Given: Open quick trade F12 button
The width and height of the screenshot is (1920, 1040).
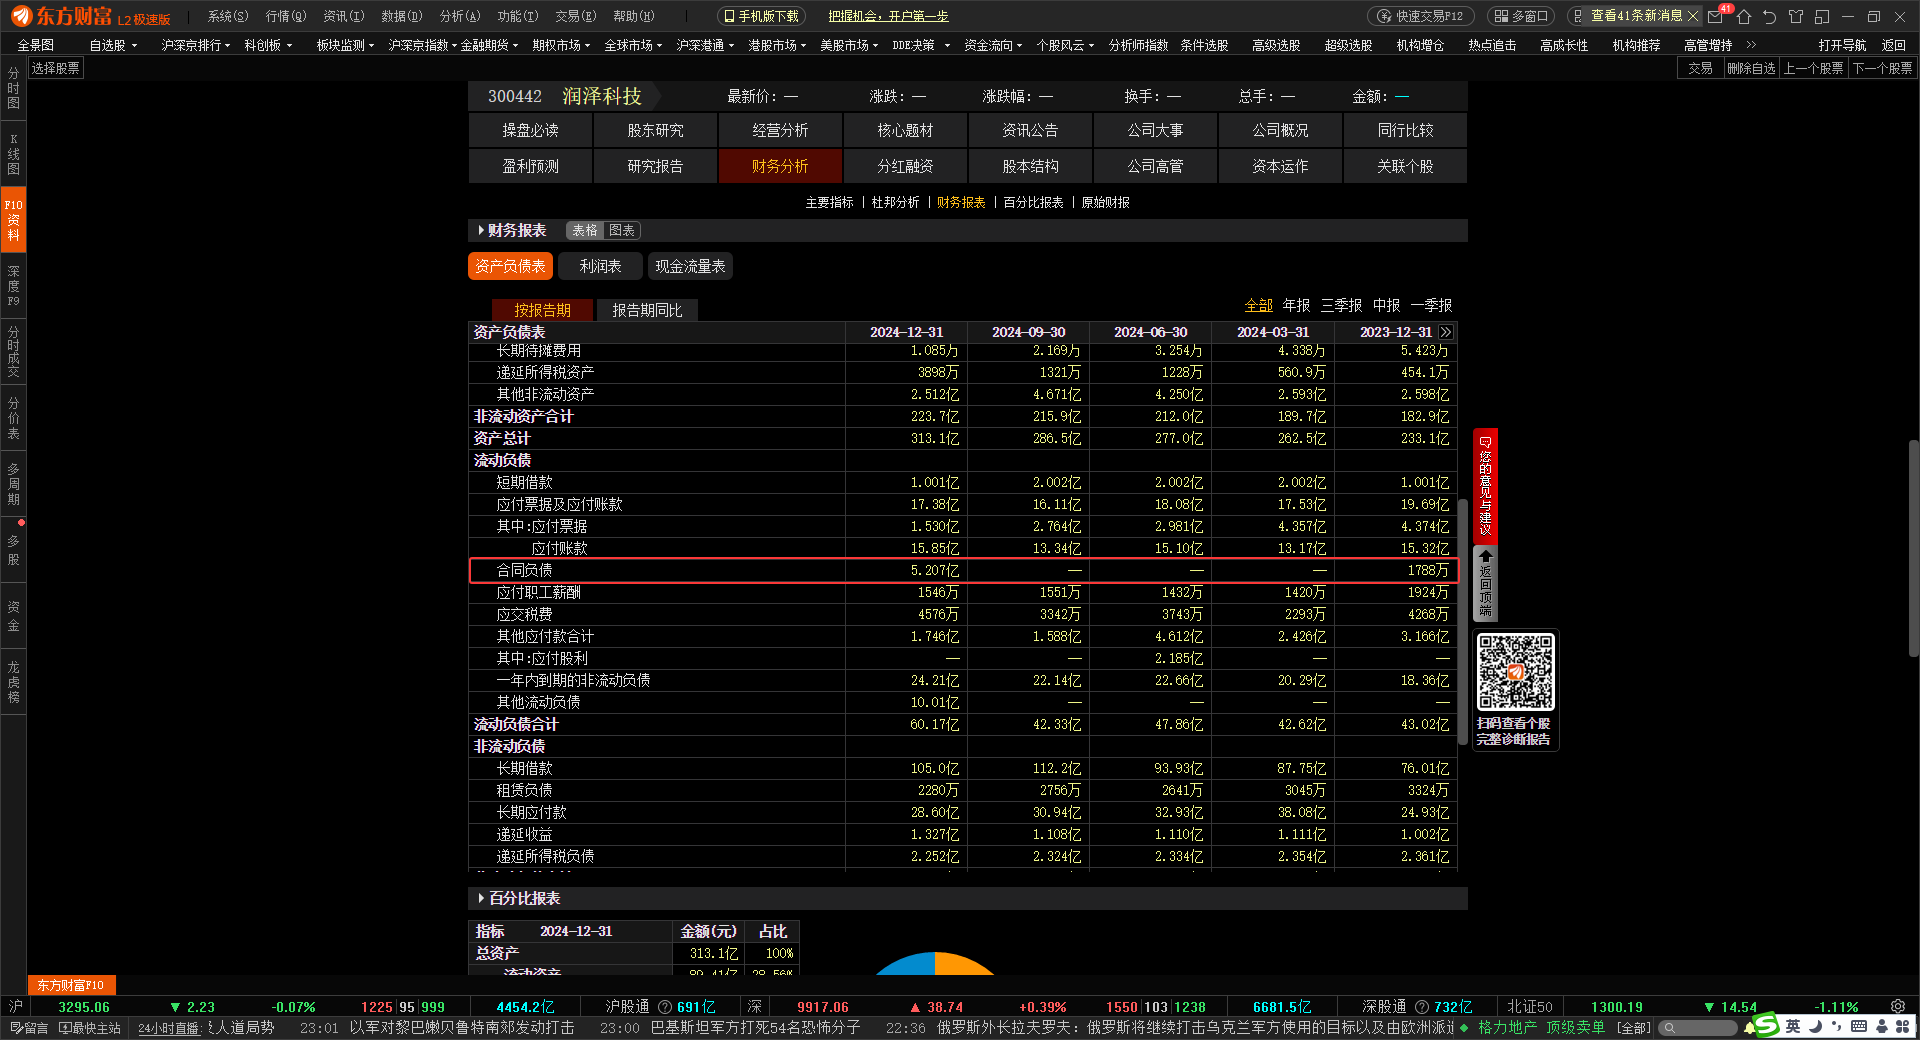Looking at the screenshot, I should tap(1420, 16).
